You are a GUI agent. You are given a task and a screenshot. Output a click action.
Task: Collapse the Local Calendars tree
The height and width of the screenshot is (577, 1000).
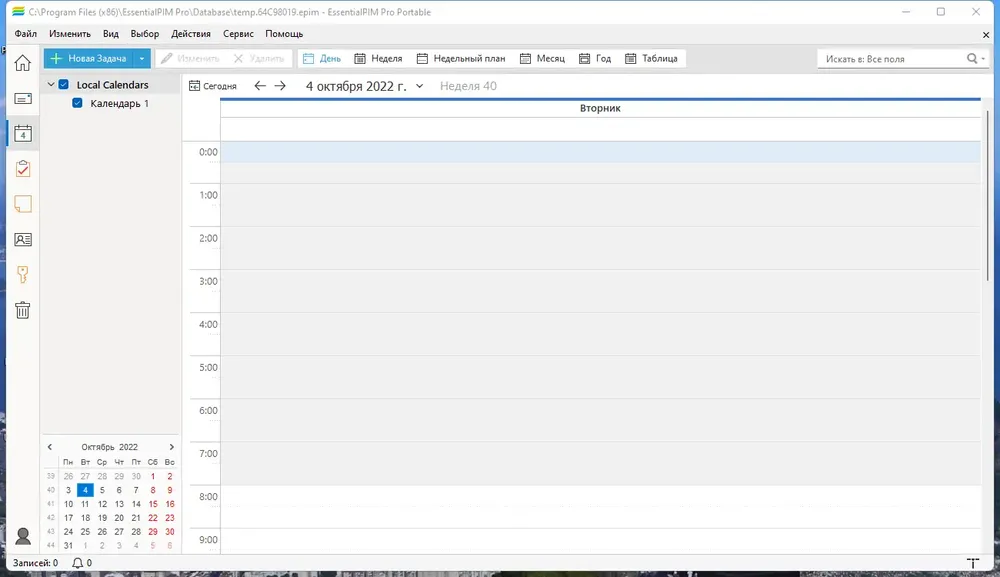(x=51, y=84)
